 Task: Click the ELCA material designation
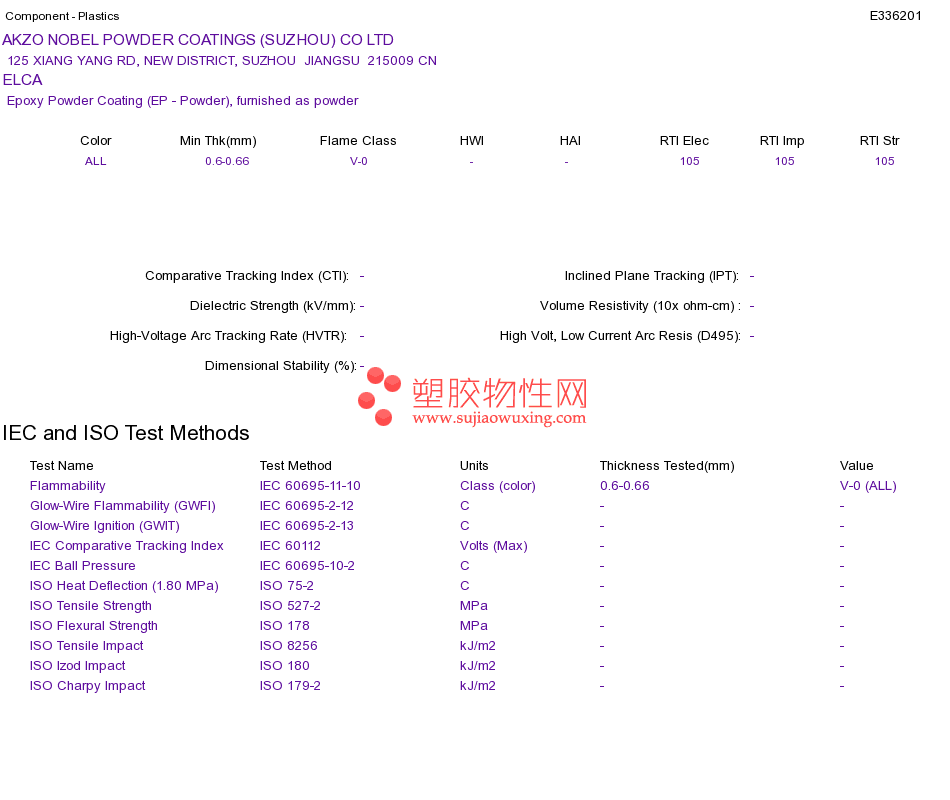pos(22,80)
